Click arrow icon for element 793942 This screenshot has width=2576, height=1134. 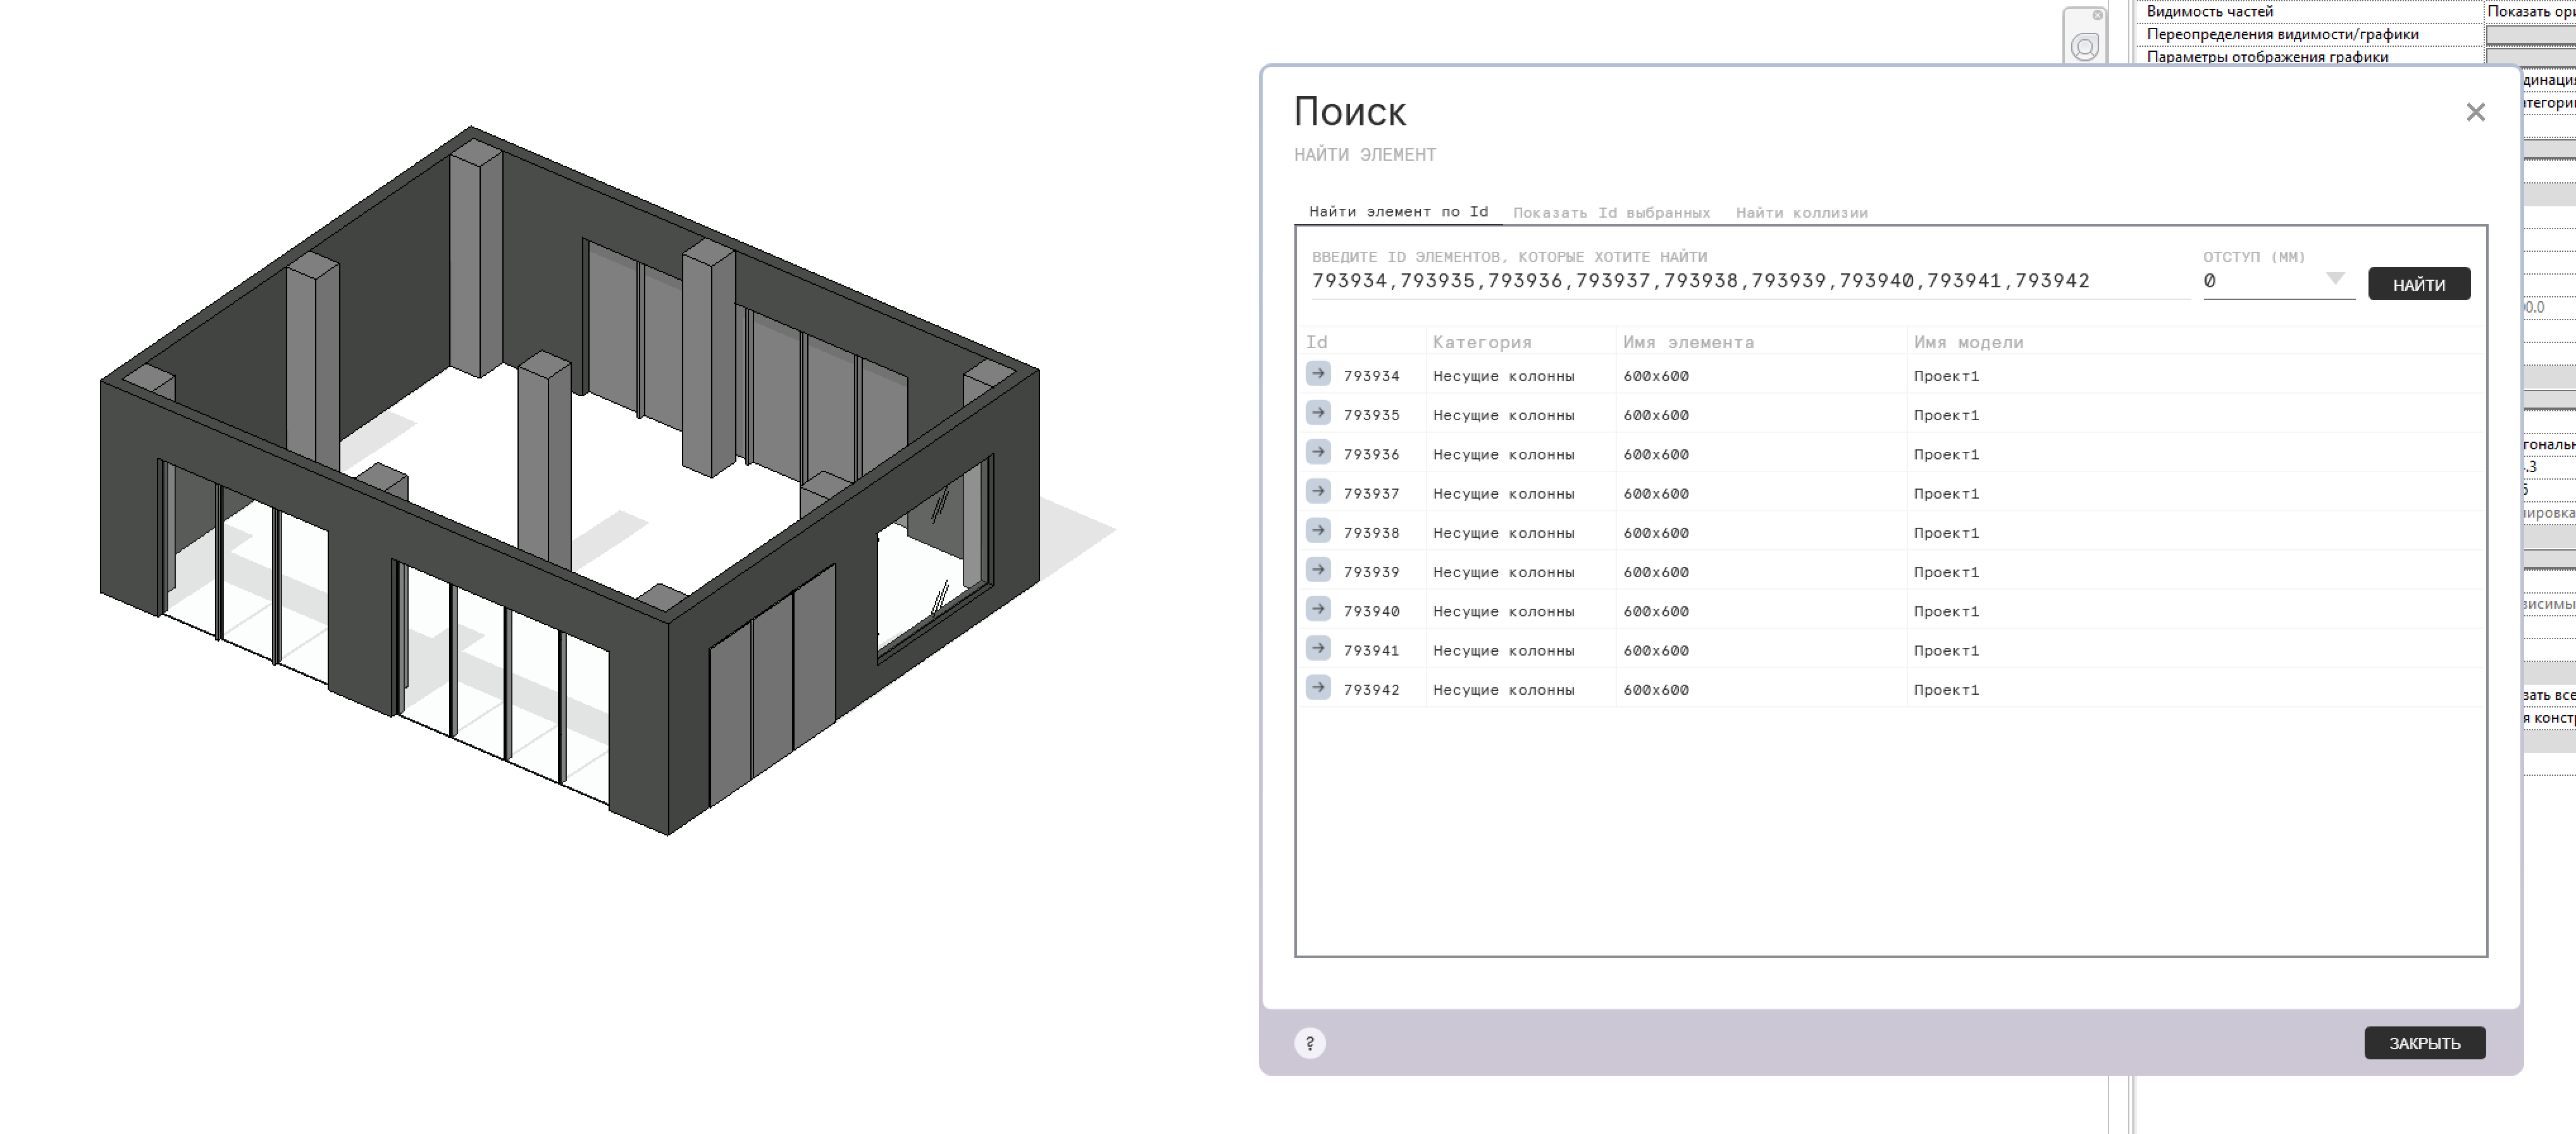1318,687
